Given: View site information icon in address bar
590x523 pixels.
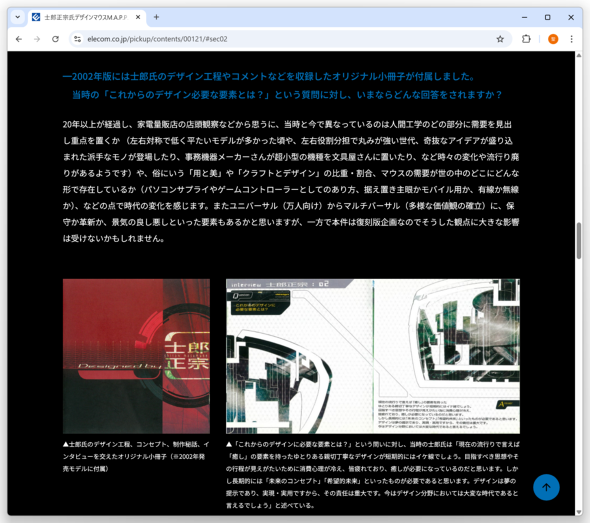Looking at the screenshot, I should 78,39.
